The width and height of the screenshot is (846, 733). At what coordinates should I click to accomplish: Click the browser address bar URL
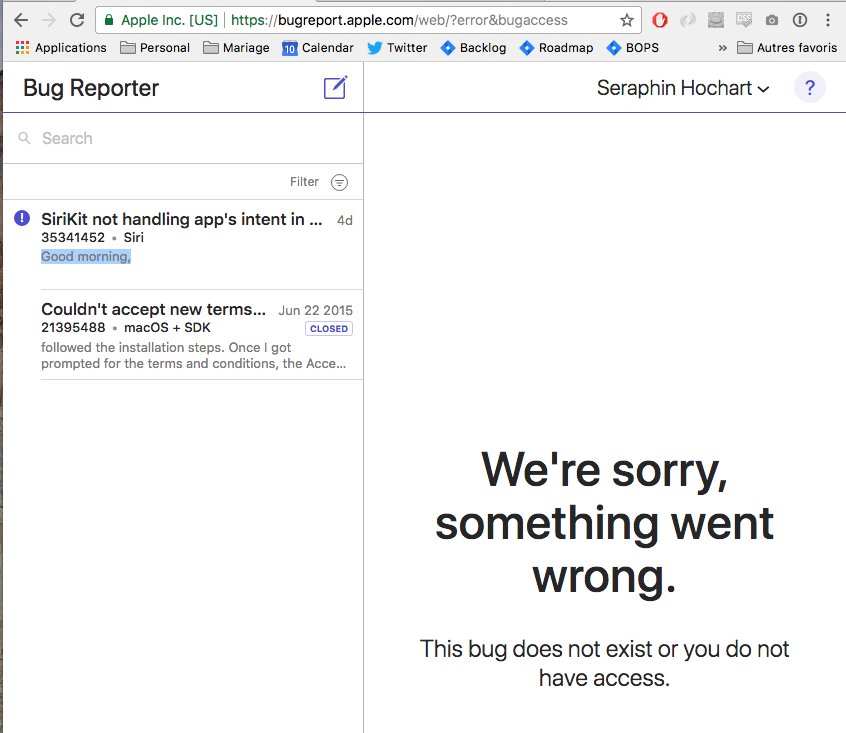399,20
